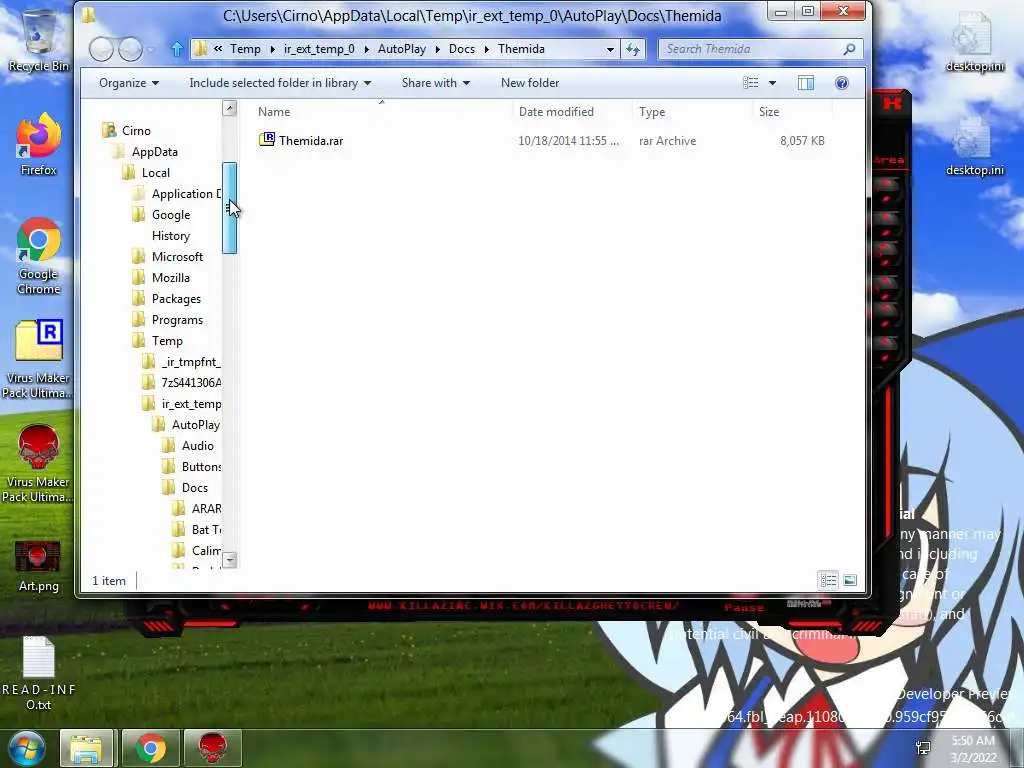The width and height of the screenshot is (1024, 768).
Task: Switch to Chrome on the taskbar
Action: point(150,748)
